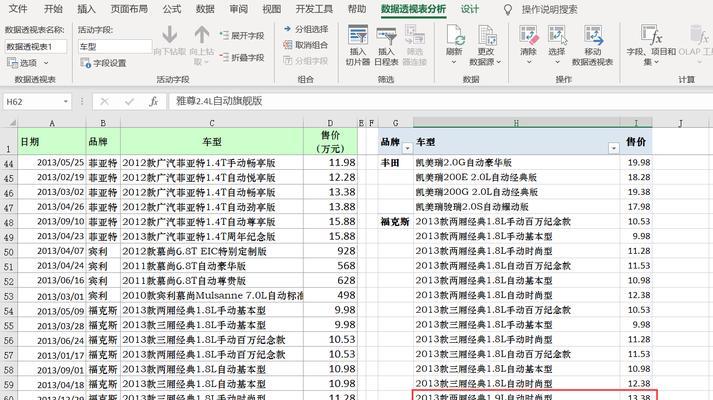Open the 车型 pivot filter dropdown
Image resolution: width=713 pixels, height=400 pixels.
click(x=613, y=148)
